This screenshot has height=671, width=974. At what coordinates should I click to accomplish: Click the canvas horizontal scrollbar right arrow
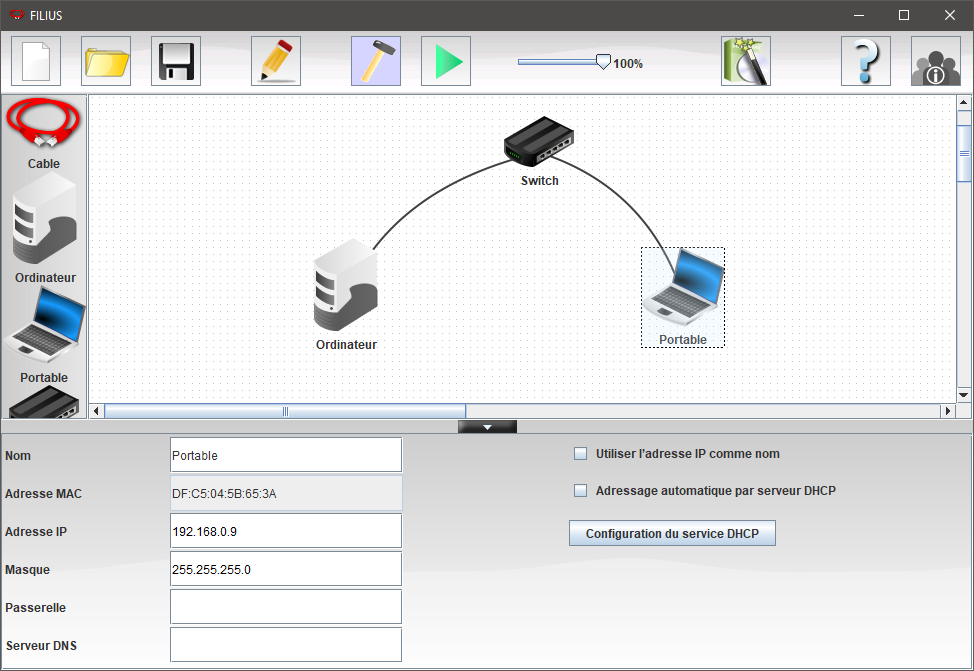(948, 411)
